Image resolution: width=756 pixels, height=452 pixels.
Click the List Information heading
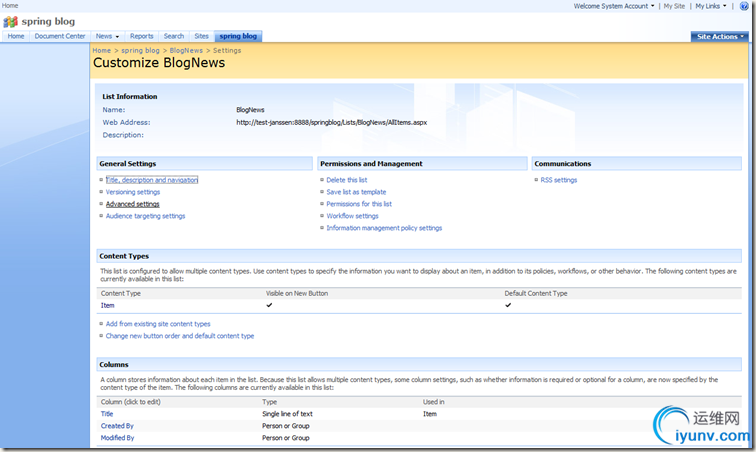click(130, 96)
